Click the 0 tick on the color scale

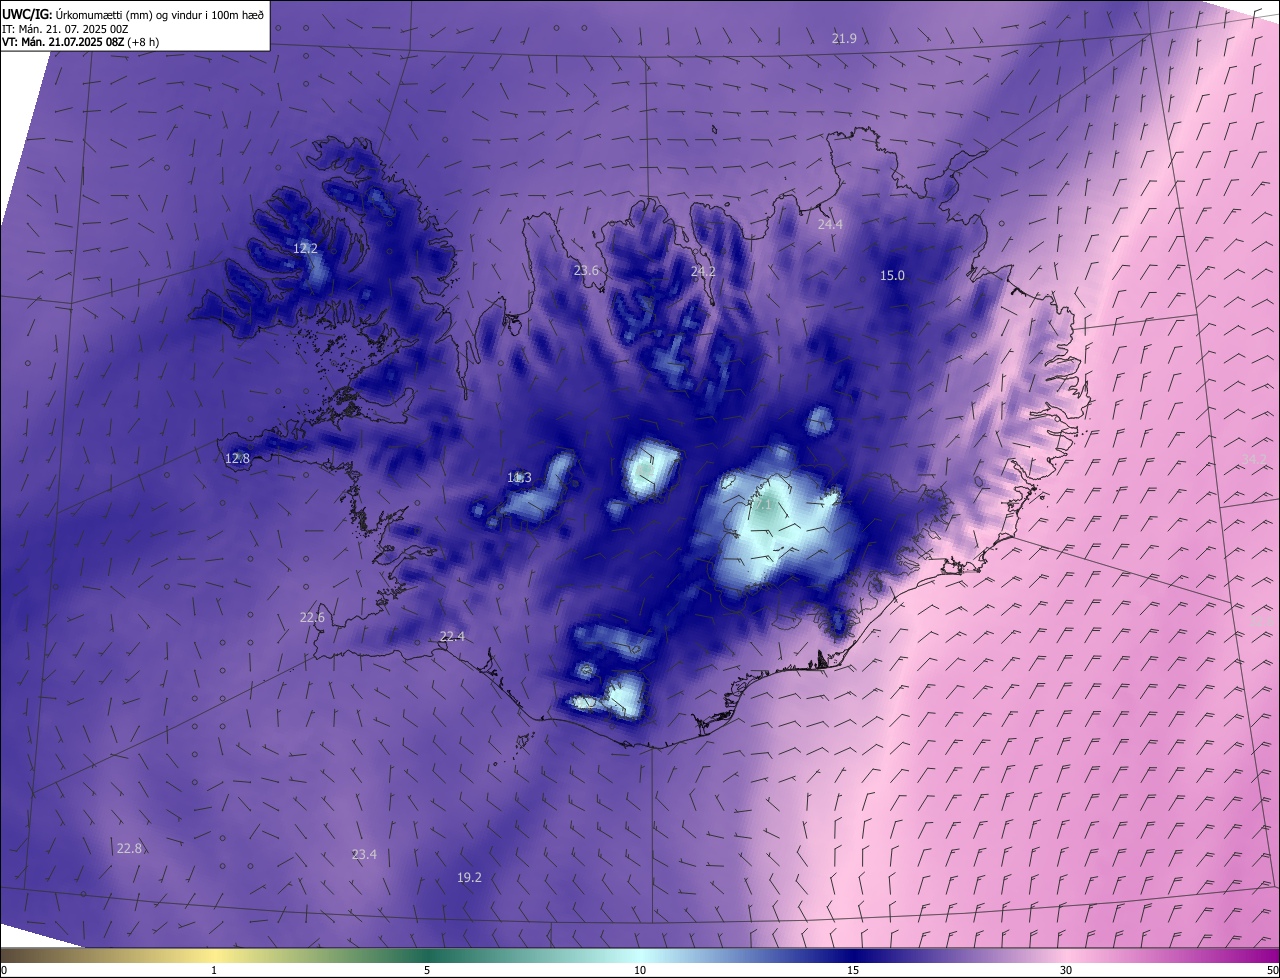pos(4,970)
